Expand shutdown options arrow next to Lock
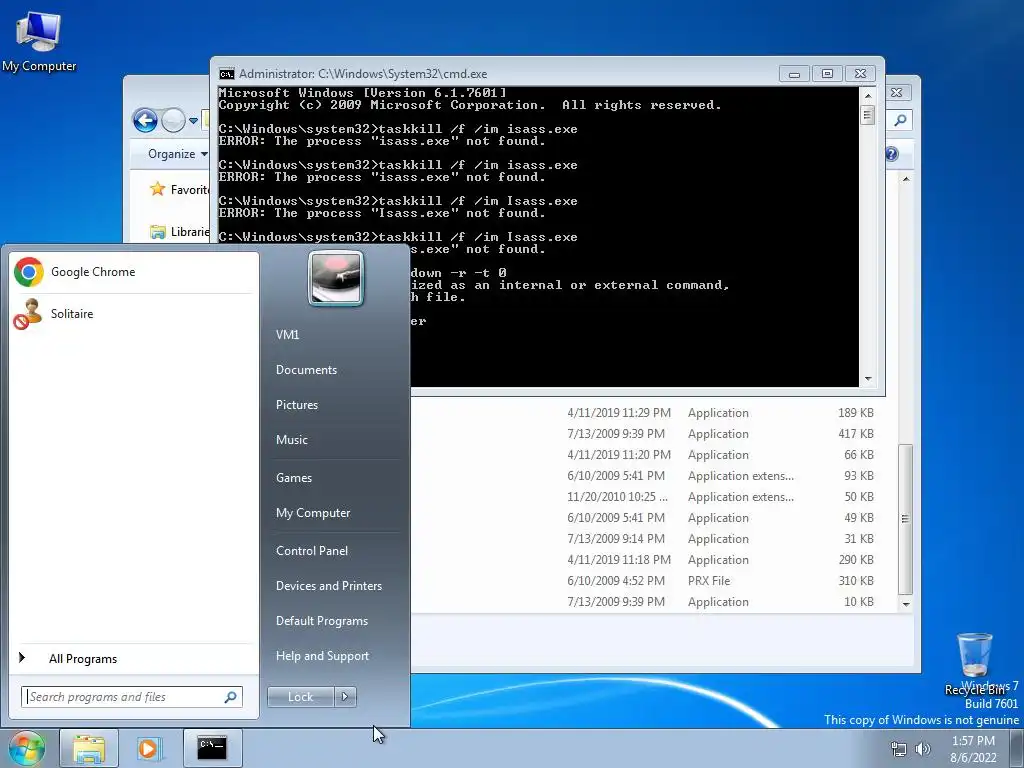 345,697
